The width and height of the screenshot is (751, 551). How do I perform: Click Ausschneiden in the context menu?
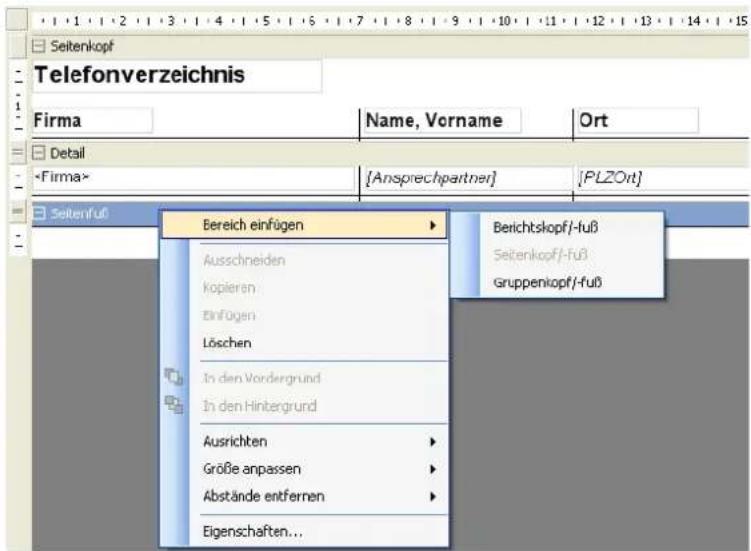pyautogui.click(x=244, y=260)
